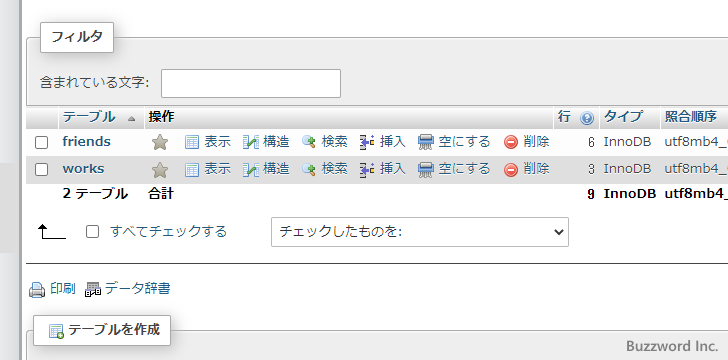
Task: Click the テーブルを作成 section legend
Action: (102, 330)
